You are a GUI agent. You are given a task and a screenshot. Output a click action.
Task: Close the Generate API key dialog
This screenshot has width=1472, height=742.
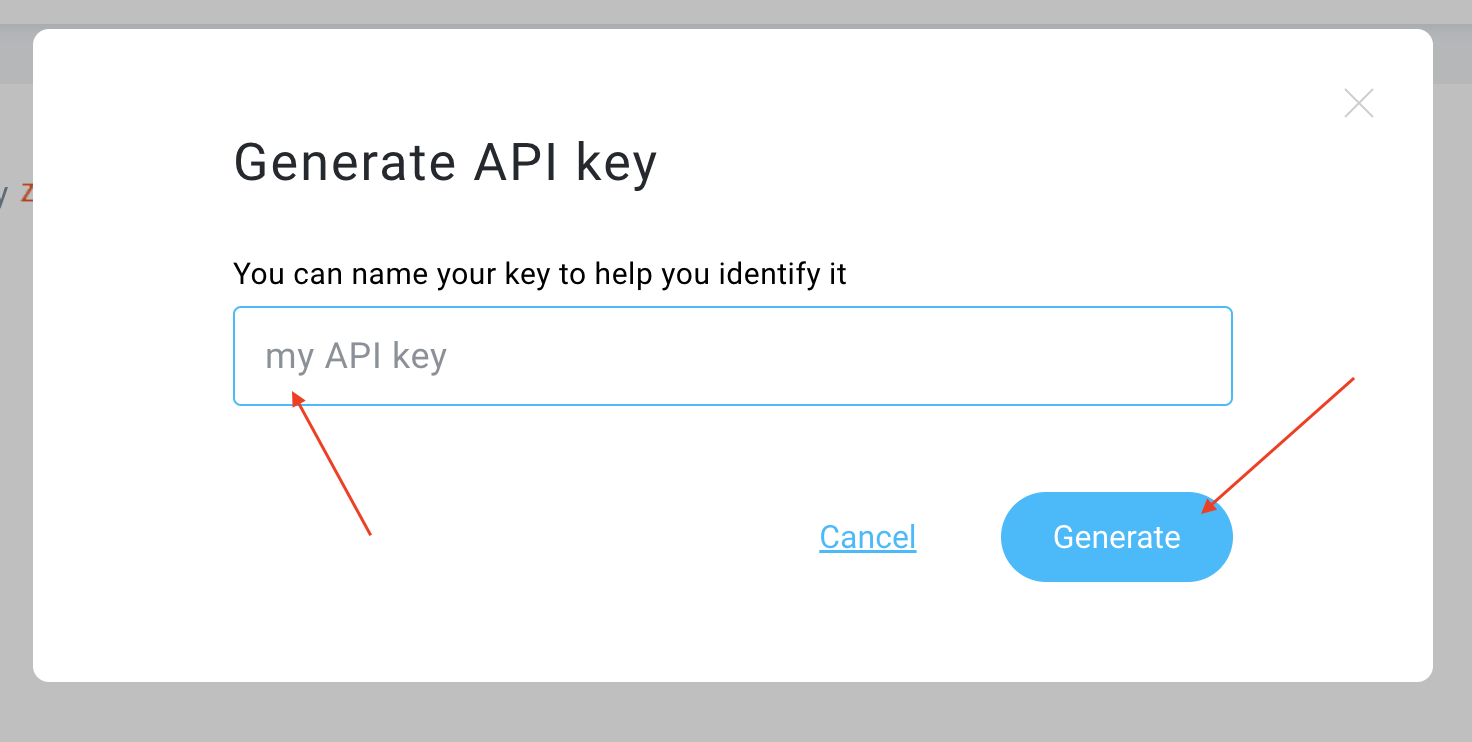(1358, 103)
